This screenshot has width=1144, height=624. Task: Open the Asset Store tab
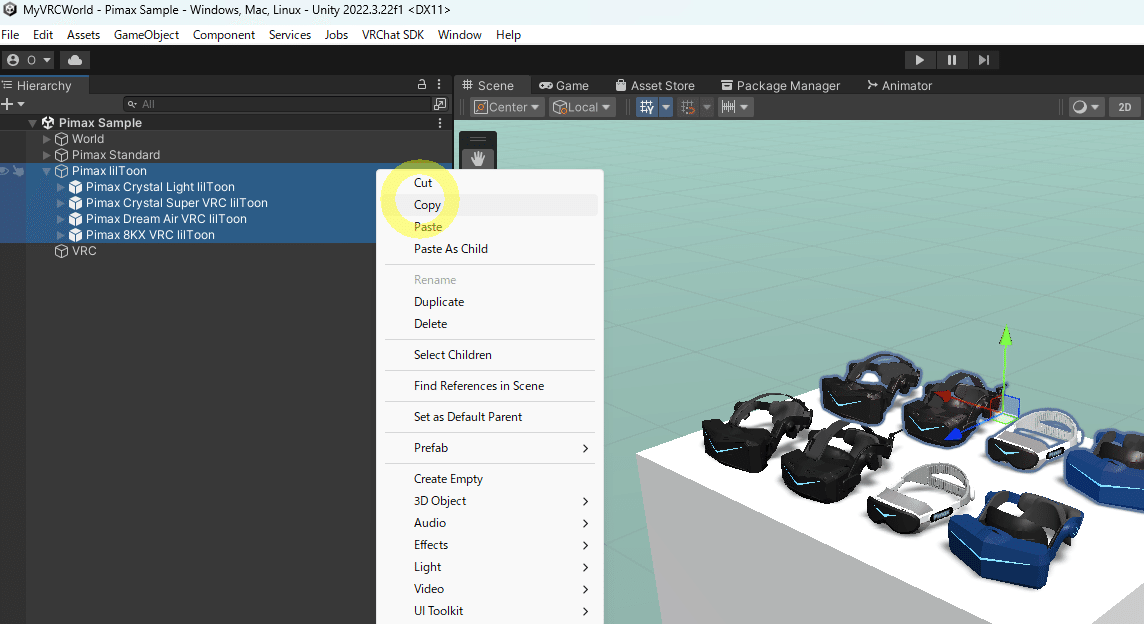(654, 85)
